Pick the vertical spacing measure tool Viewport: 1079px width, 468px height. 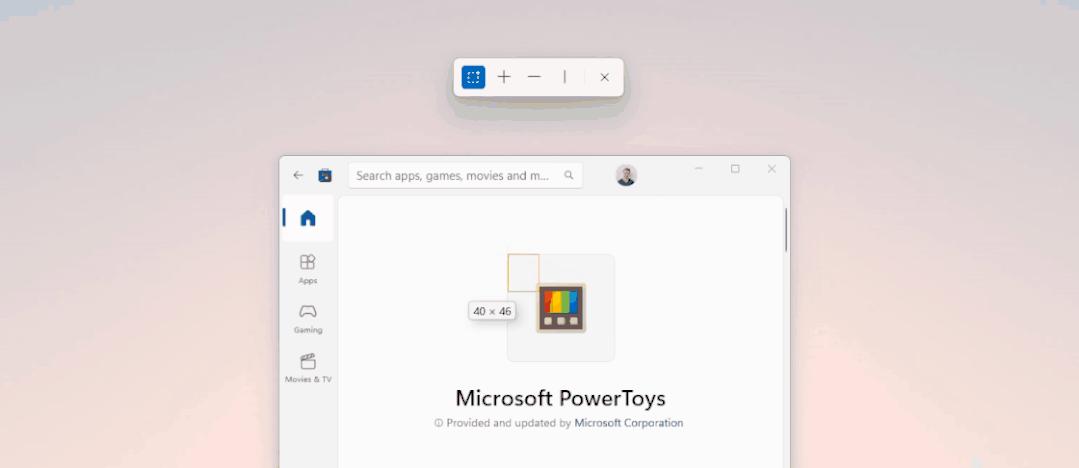point(564,77)
